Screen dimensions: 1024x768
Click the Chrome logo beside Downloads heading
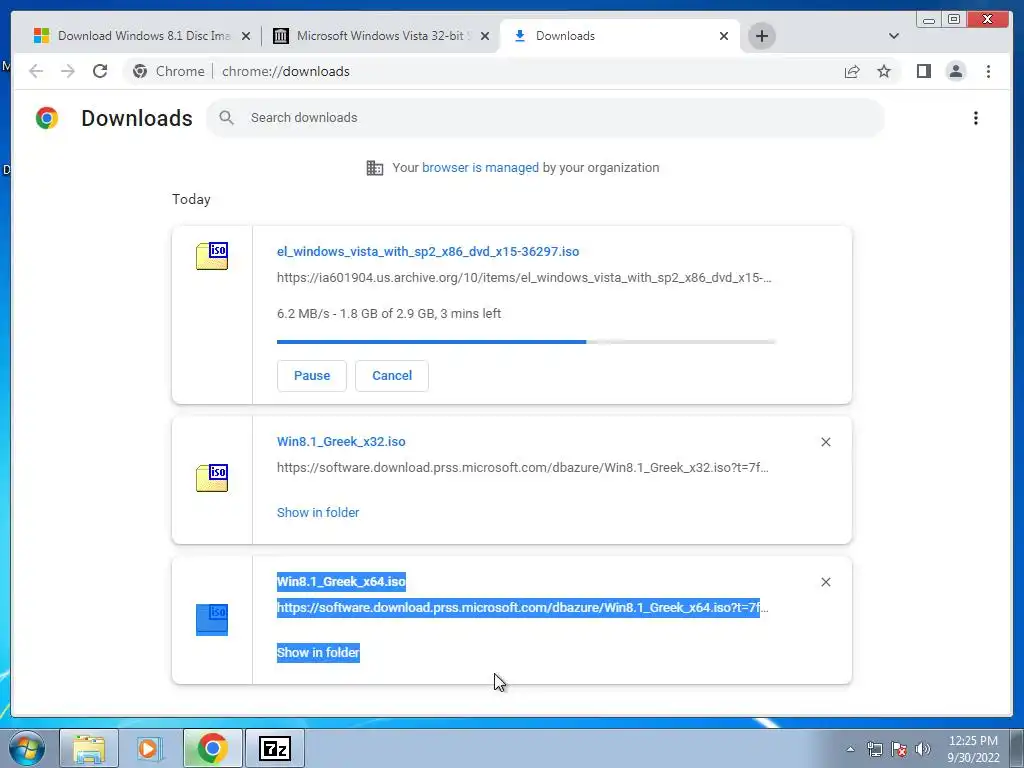tap(47, 118)
